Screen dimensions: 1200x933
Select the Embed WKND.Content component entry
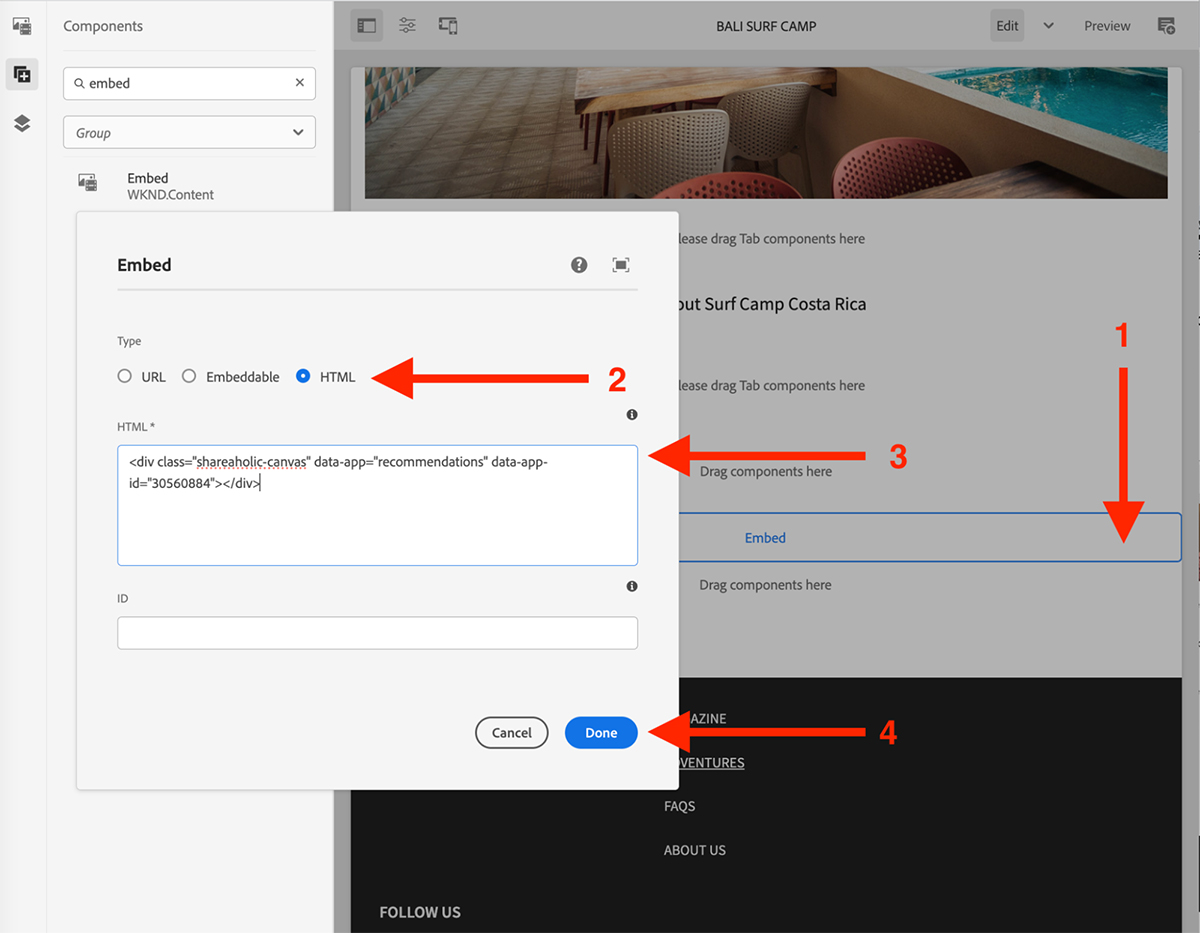point(189,186)
